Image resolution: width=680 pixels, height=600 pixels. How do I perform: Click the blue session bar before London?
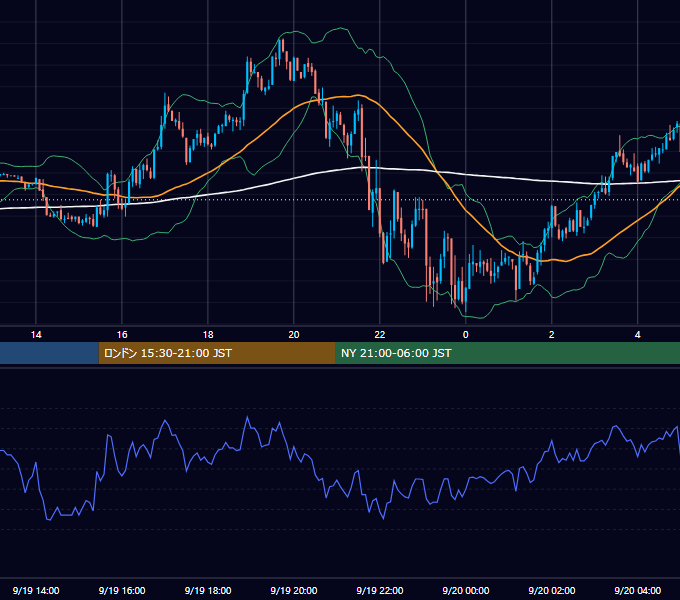(x=49, y=353)
